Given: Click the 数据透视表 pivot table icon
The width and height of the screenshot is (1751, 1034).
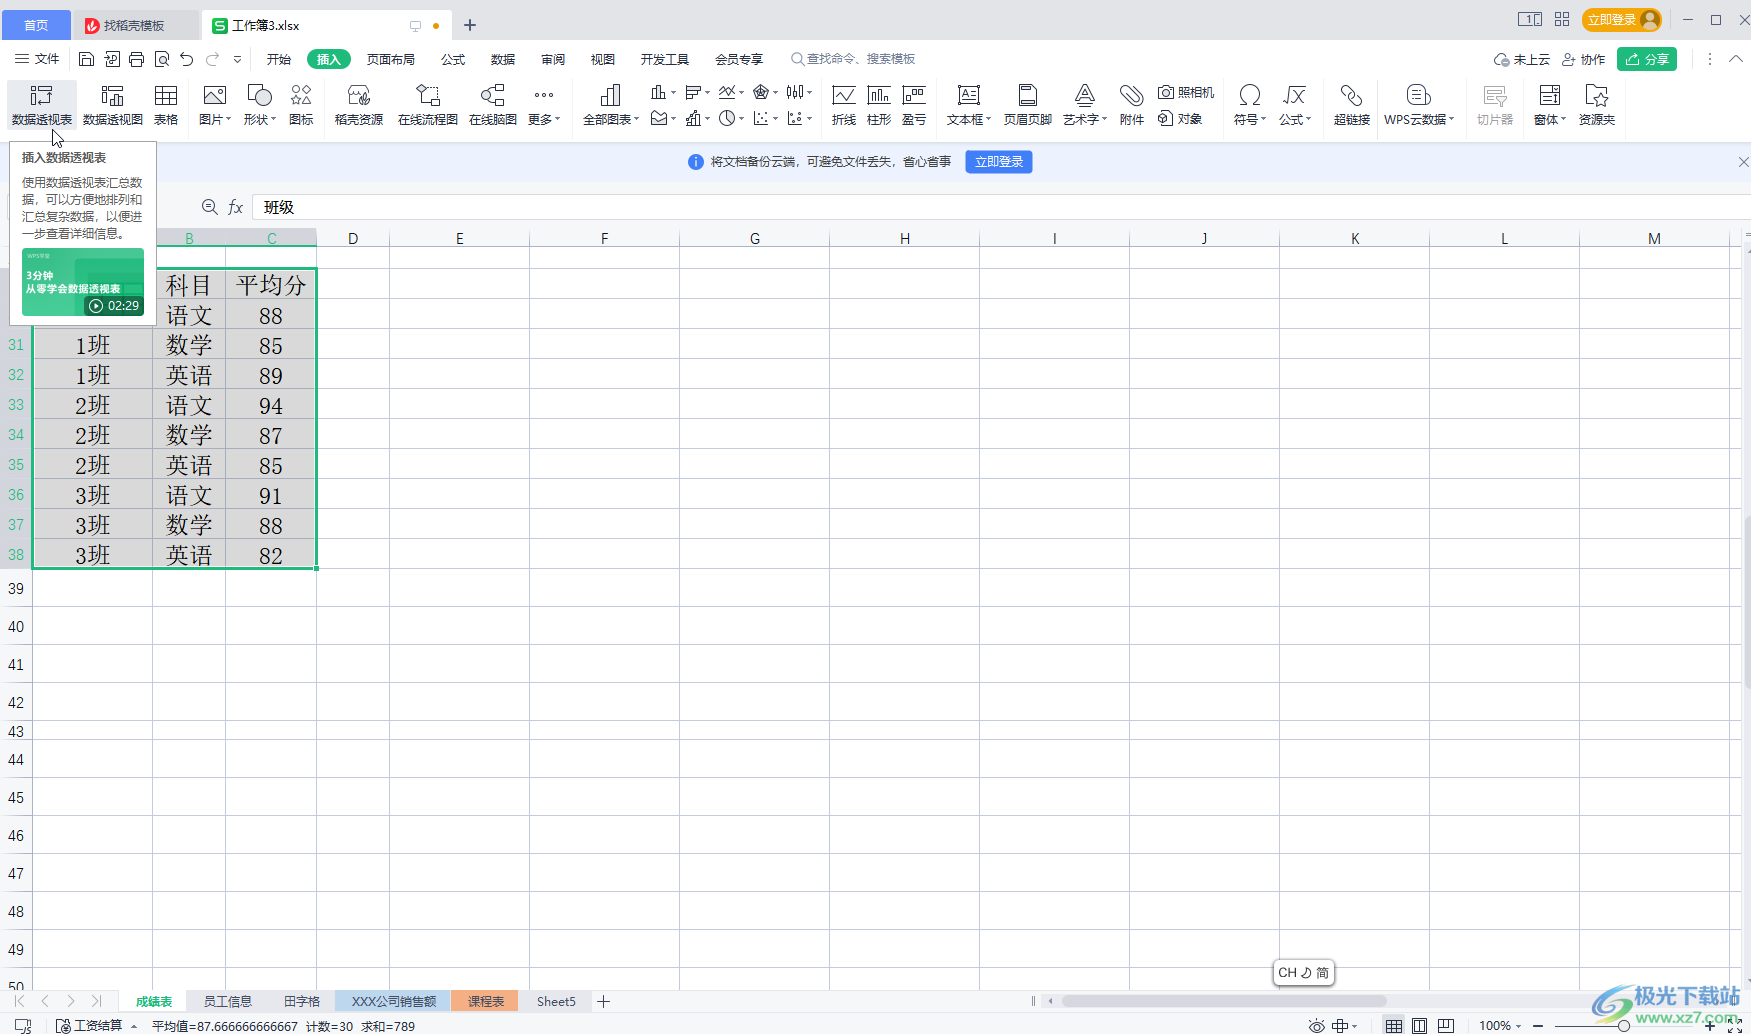Looking at the screenshot, I should 41,105.
